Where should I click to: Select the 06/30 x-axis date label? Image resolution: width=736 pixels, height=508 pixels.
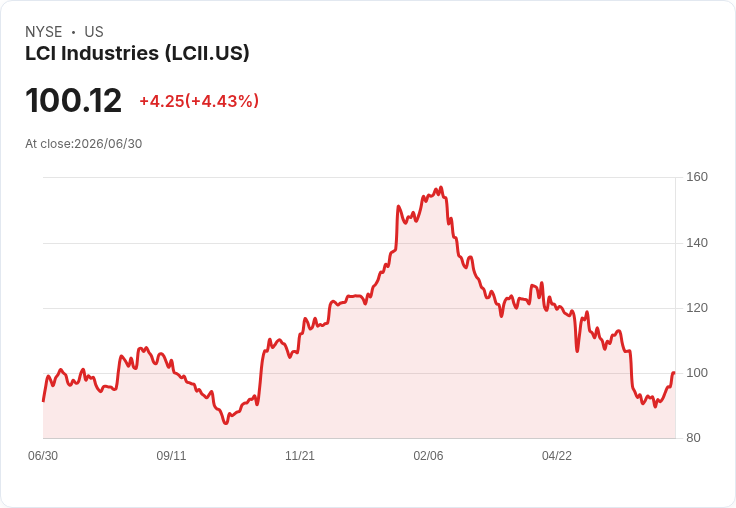click(x=43, y=456)
